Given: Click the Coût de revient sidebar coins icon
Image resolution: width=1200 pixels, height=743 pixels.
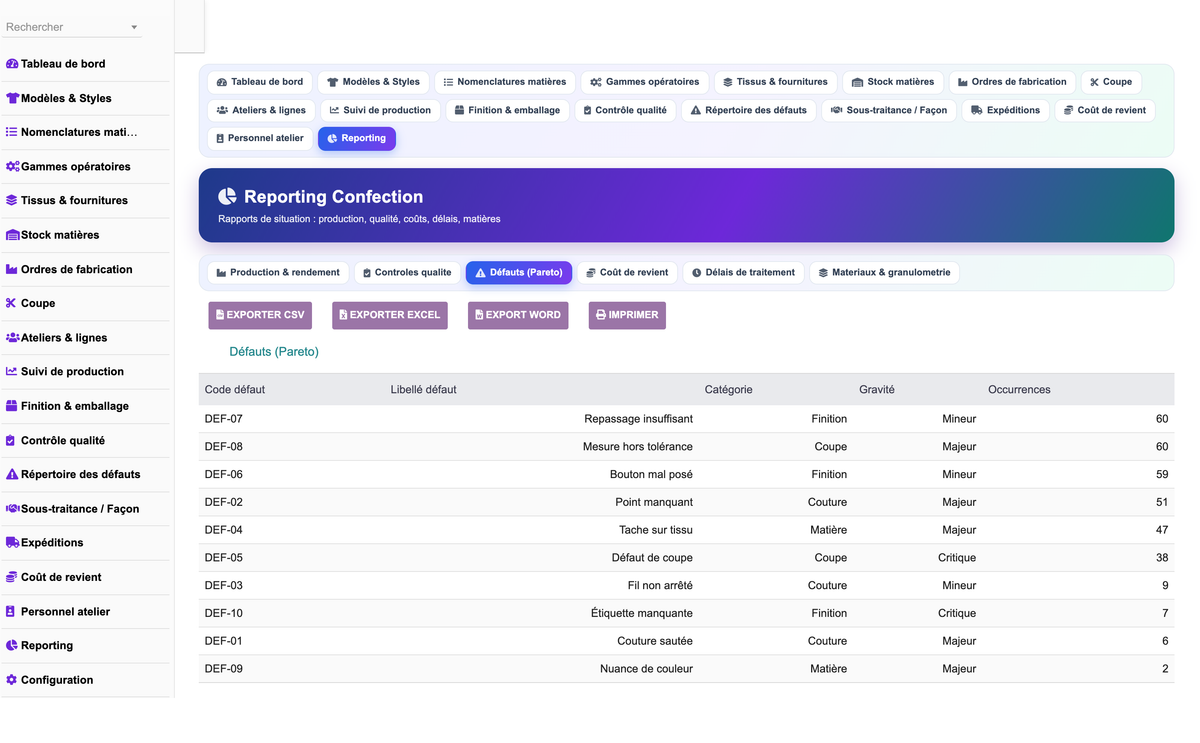Looking at the screenshot, I should [12, 577].
